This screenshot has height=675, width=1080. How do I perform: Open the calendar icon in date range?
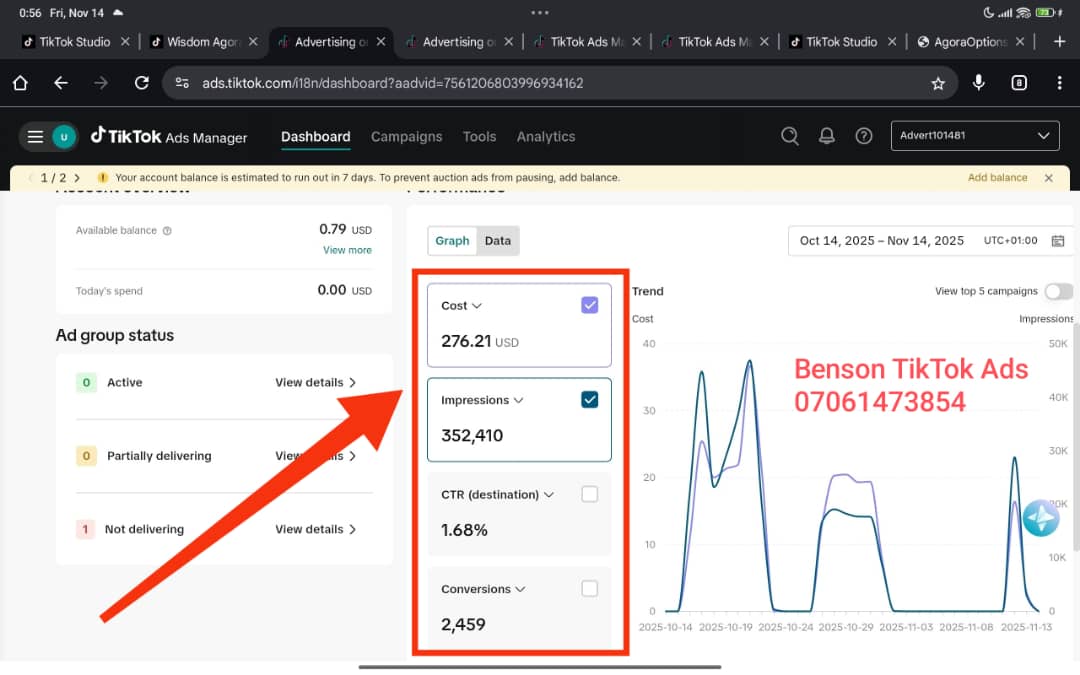tap(1058, 241)
